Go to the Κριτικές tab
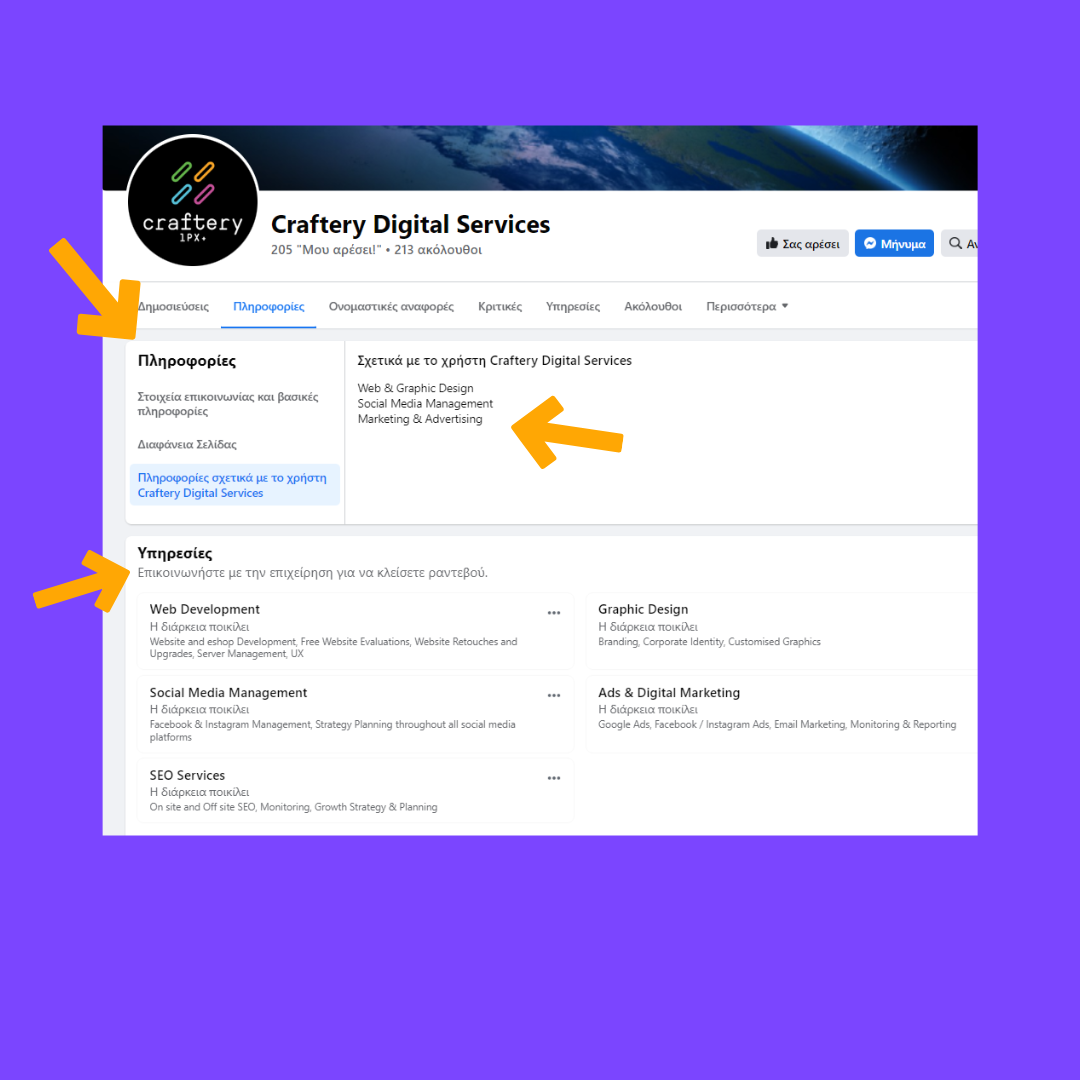 pyautogui.click(x=500, y=306)
